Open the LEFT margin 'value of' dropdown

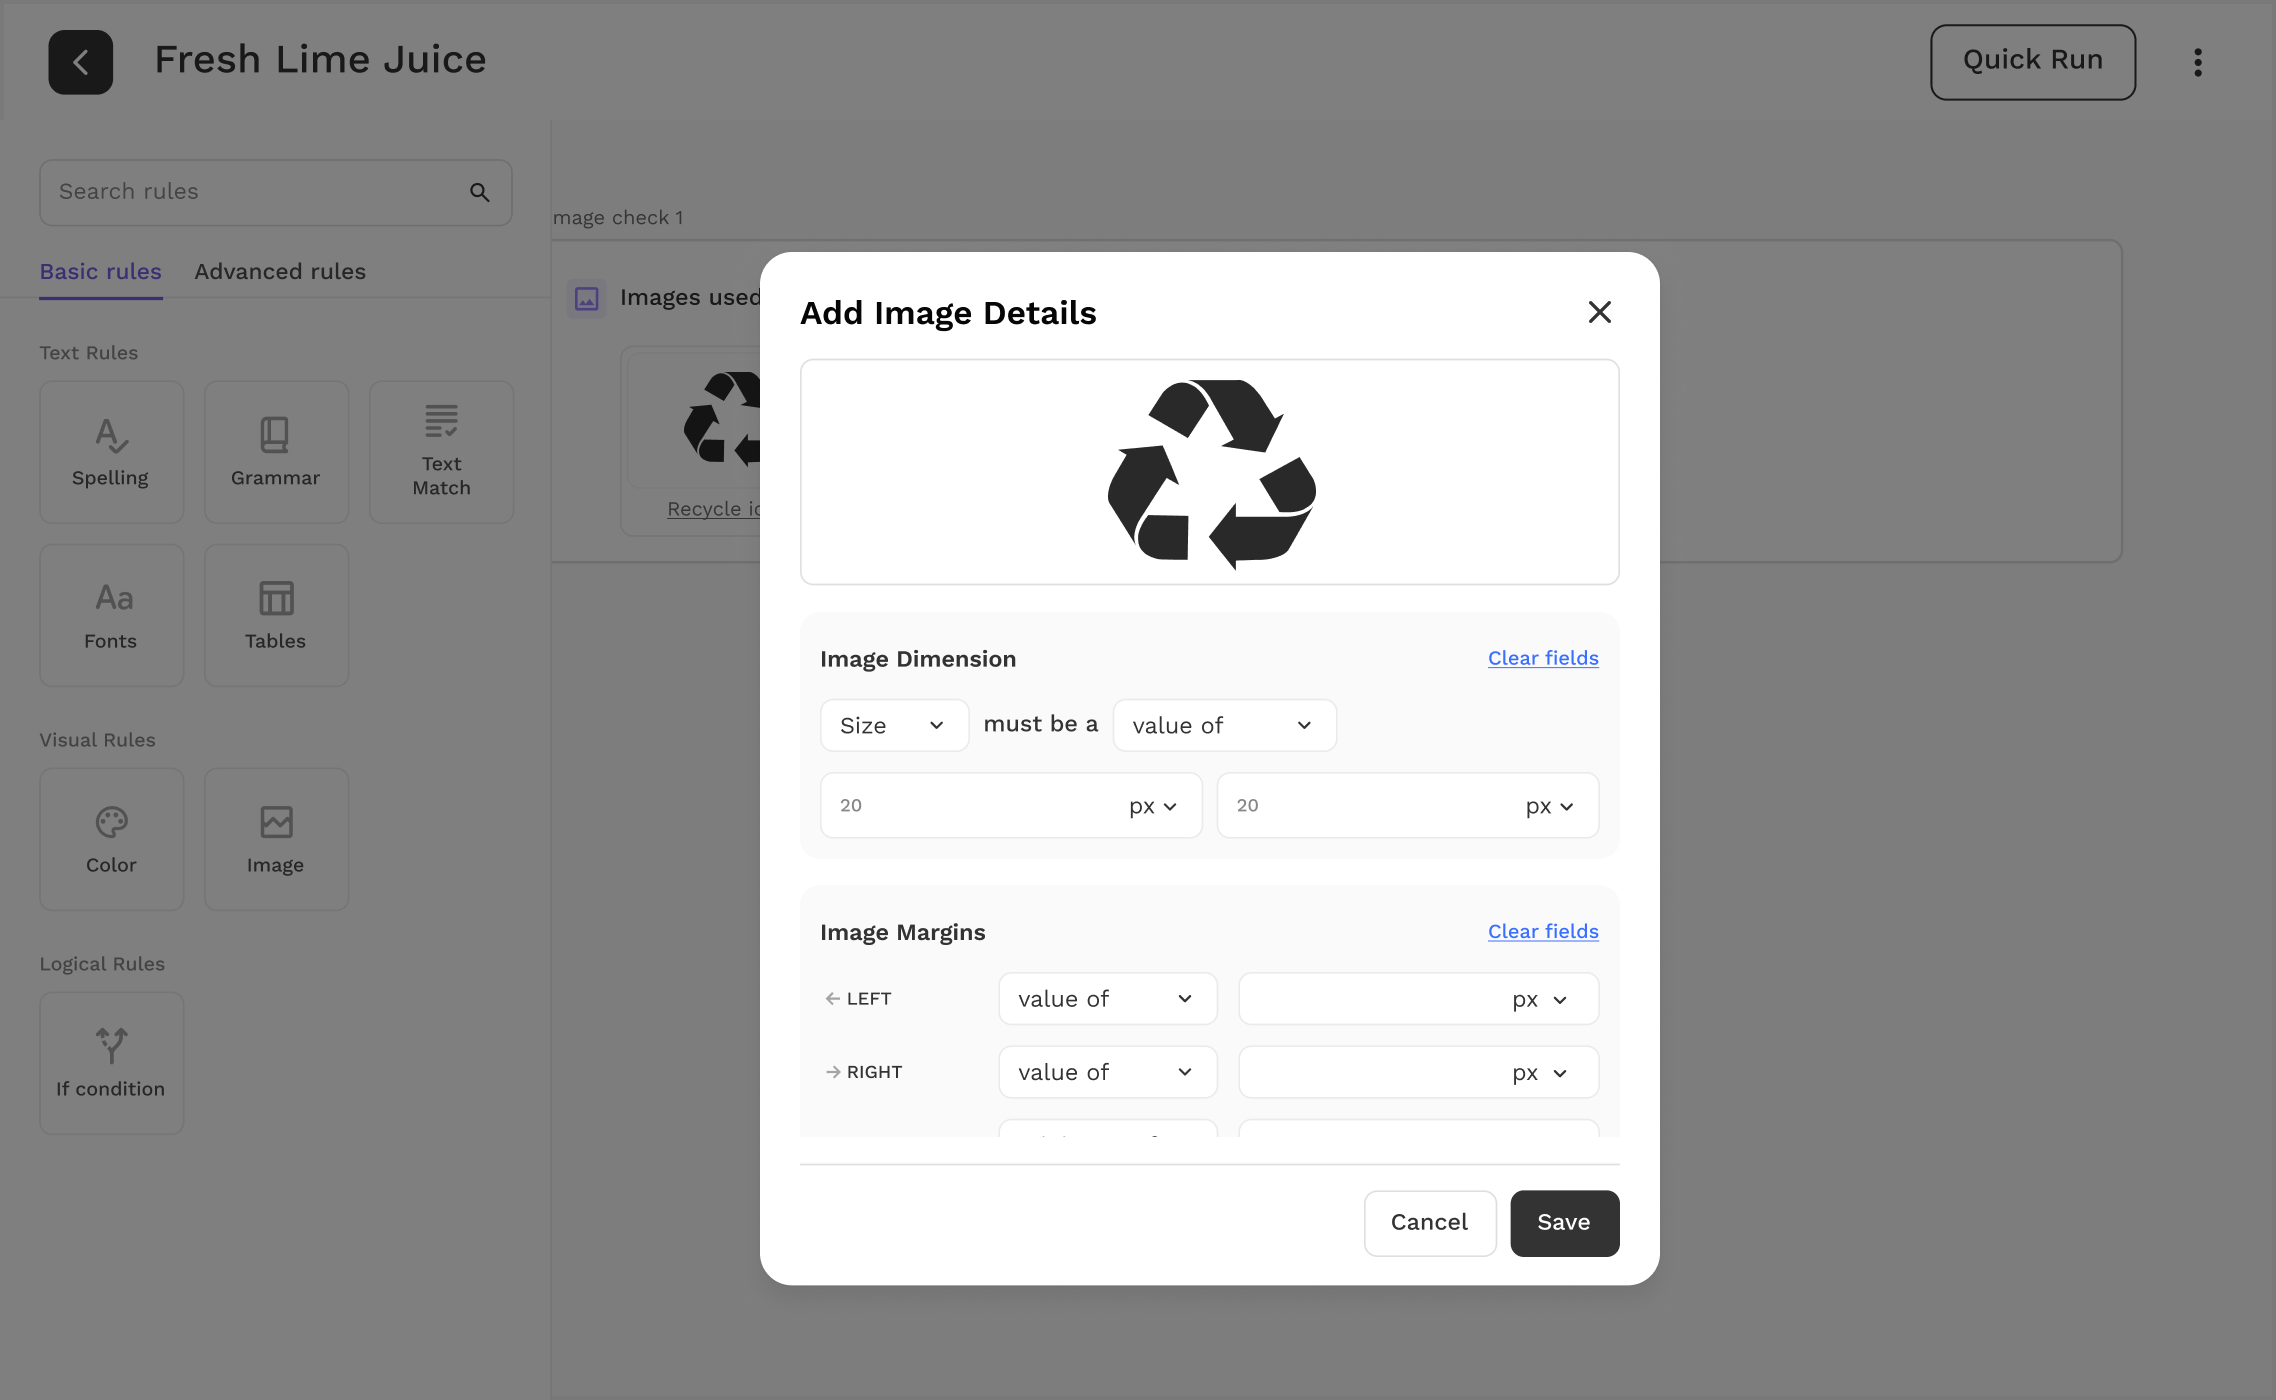[1107, 998]
